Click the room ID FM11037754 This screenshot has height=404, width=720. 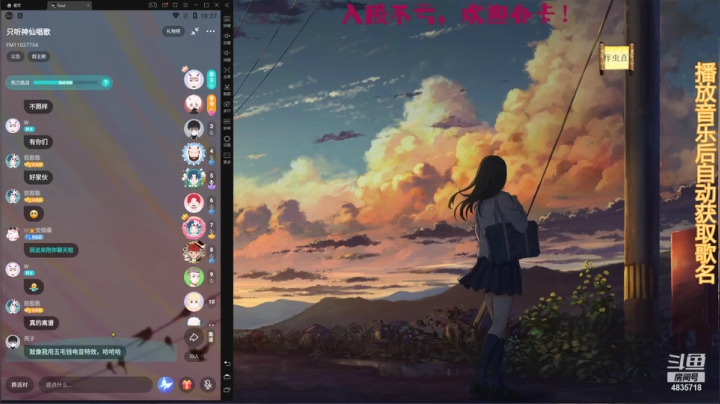point(22,45)
